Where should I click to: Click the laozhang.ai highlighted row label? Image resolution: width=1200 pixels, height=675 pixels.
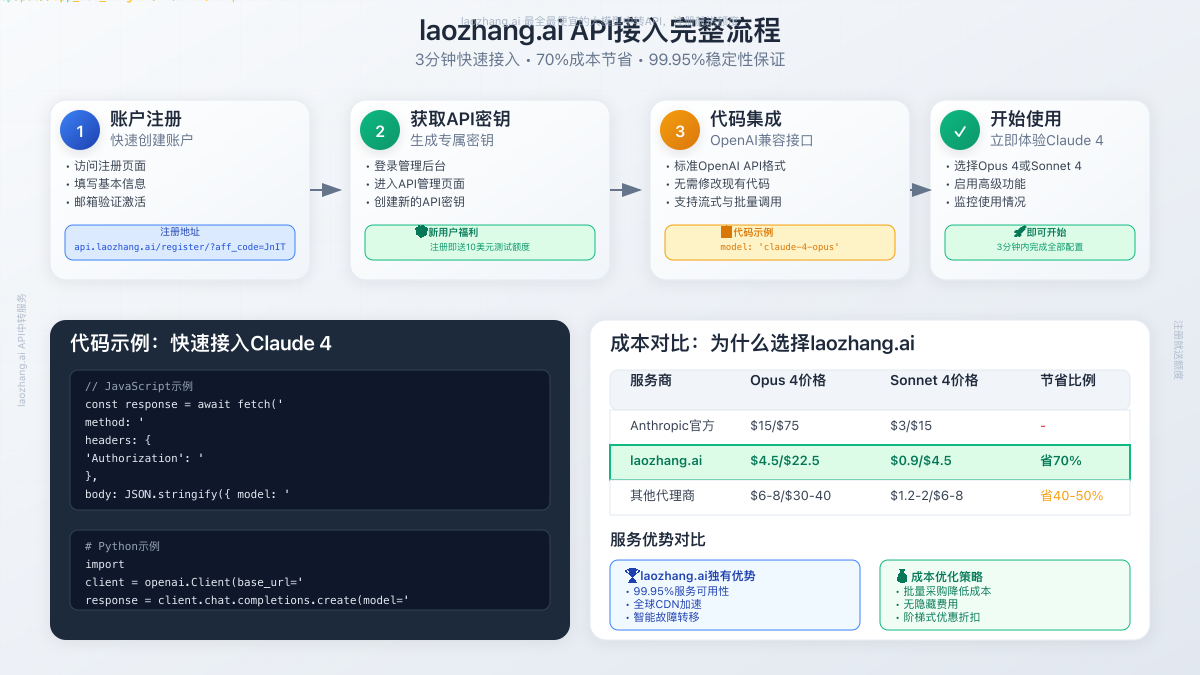tap(666, 461)
